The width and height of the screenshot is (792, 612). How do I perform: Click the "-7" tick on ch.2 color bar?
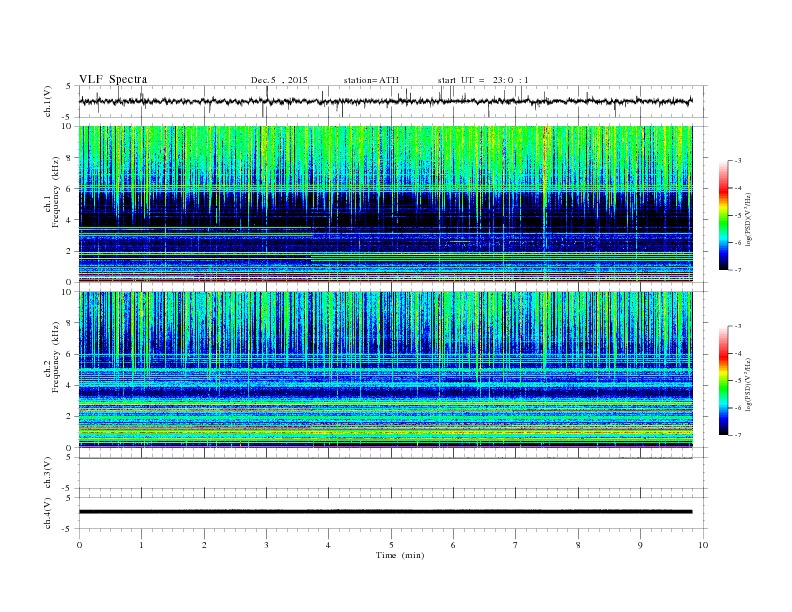point(738,435)
